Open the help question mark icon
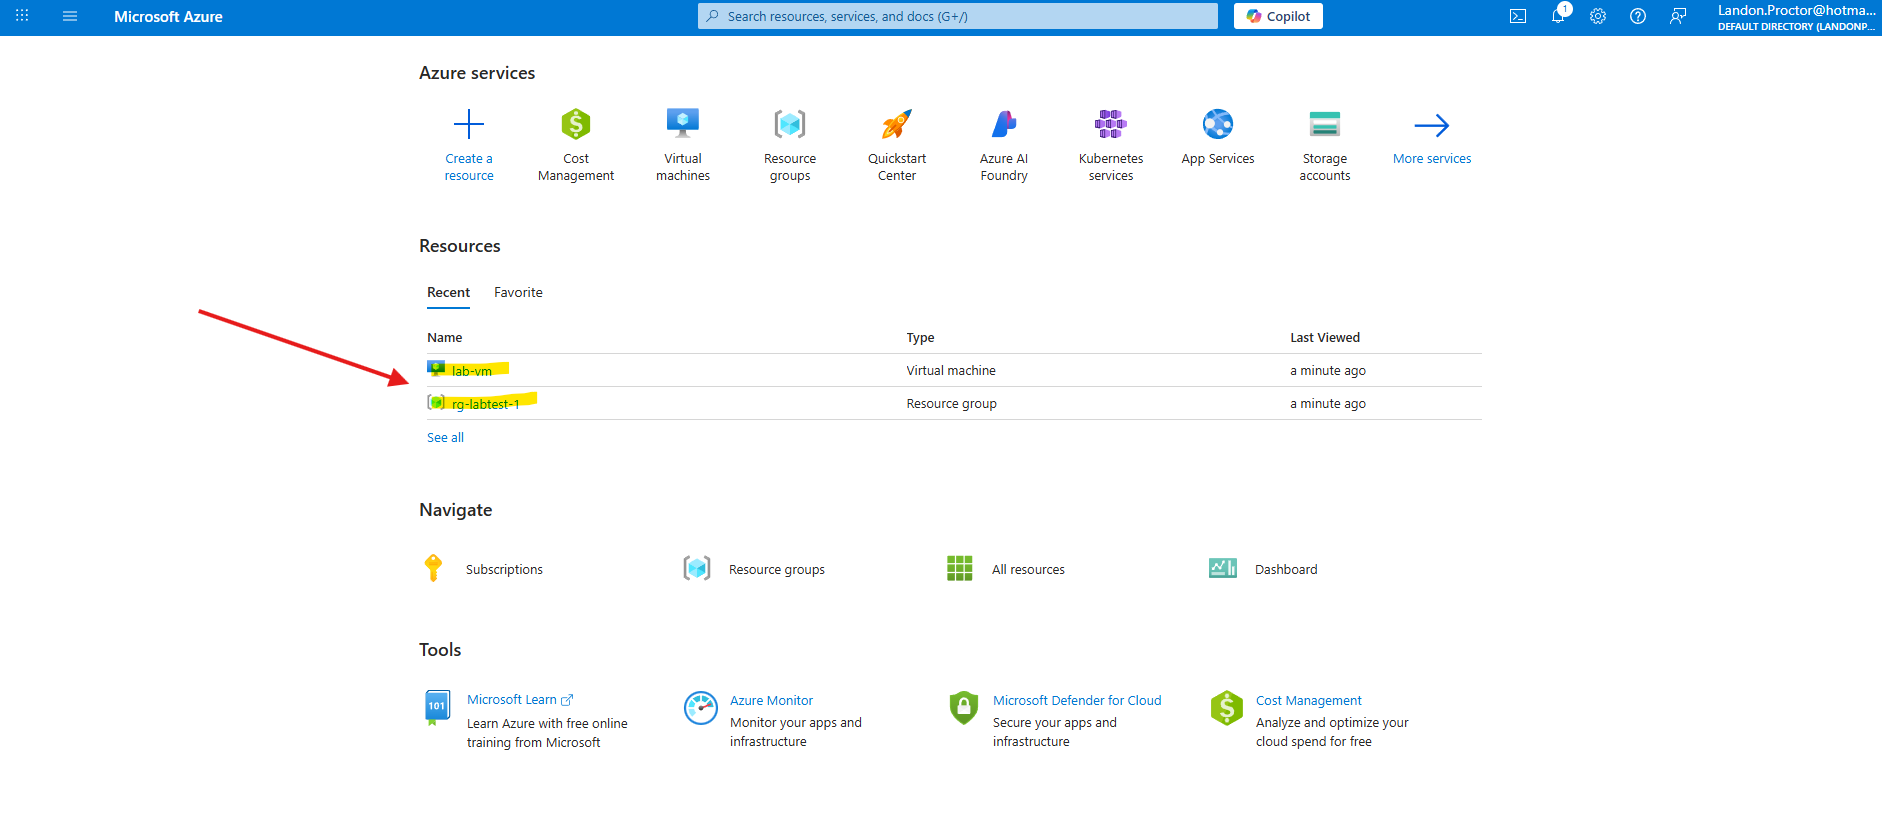Viewport: 1882px width, 814px height. (1638, 16)
